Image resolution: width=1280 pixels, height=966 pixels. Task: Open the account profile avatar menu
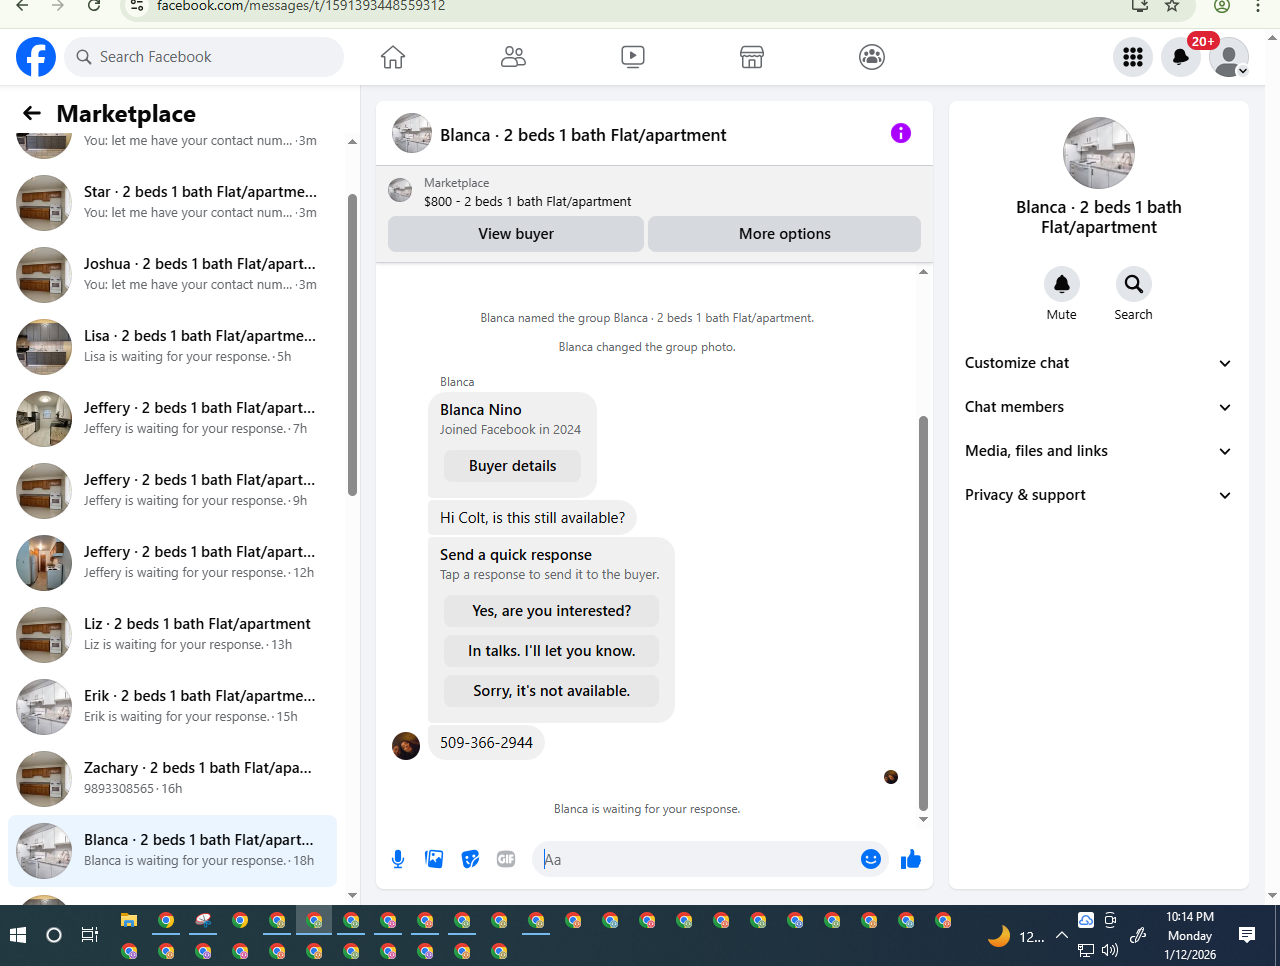(x=1229, y=57)
